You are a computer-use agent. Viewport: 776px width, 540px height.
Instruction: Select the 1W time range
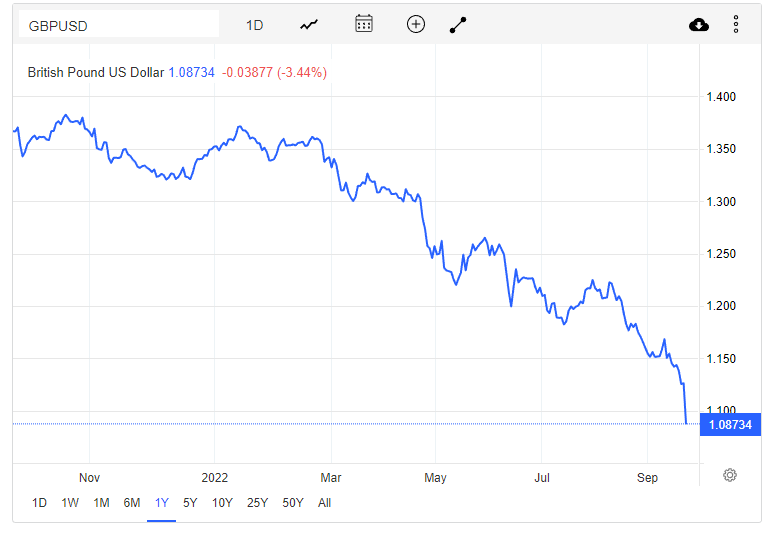70,503
